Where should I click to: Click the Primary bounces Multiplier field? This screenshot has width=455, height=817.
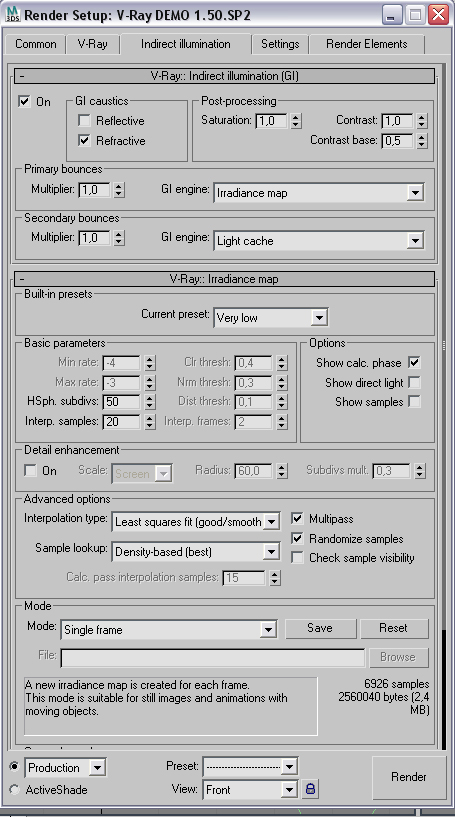pos(95,190)
